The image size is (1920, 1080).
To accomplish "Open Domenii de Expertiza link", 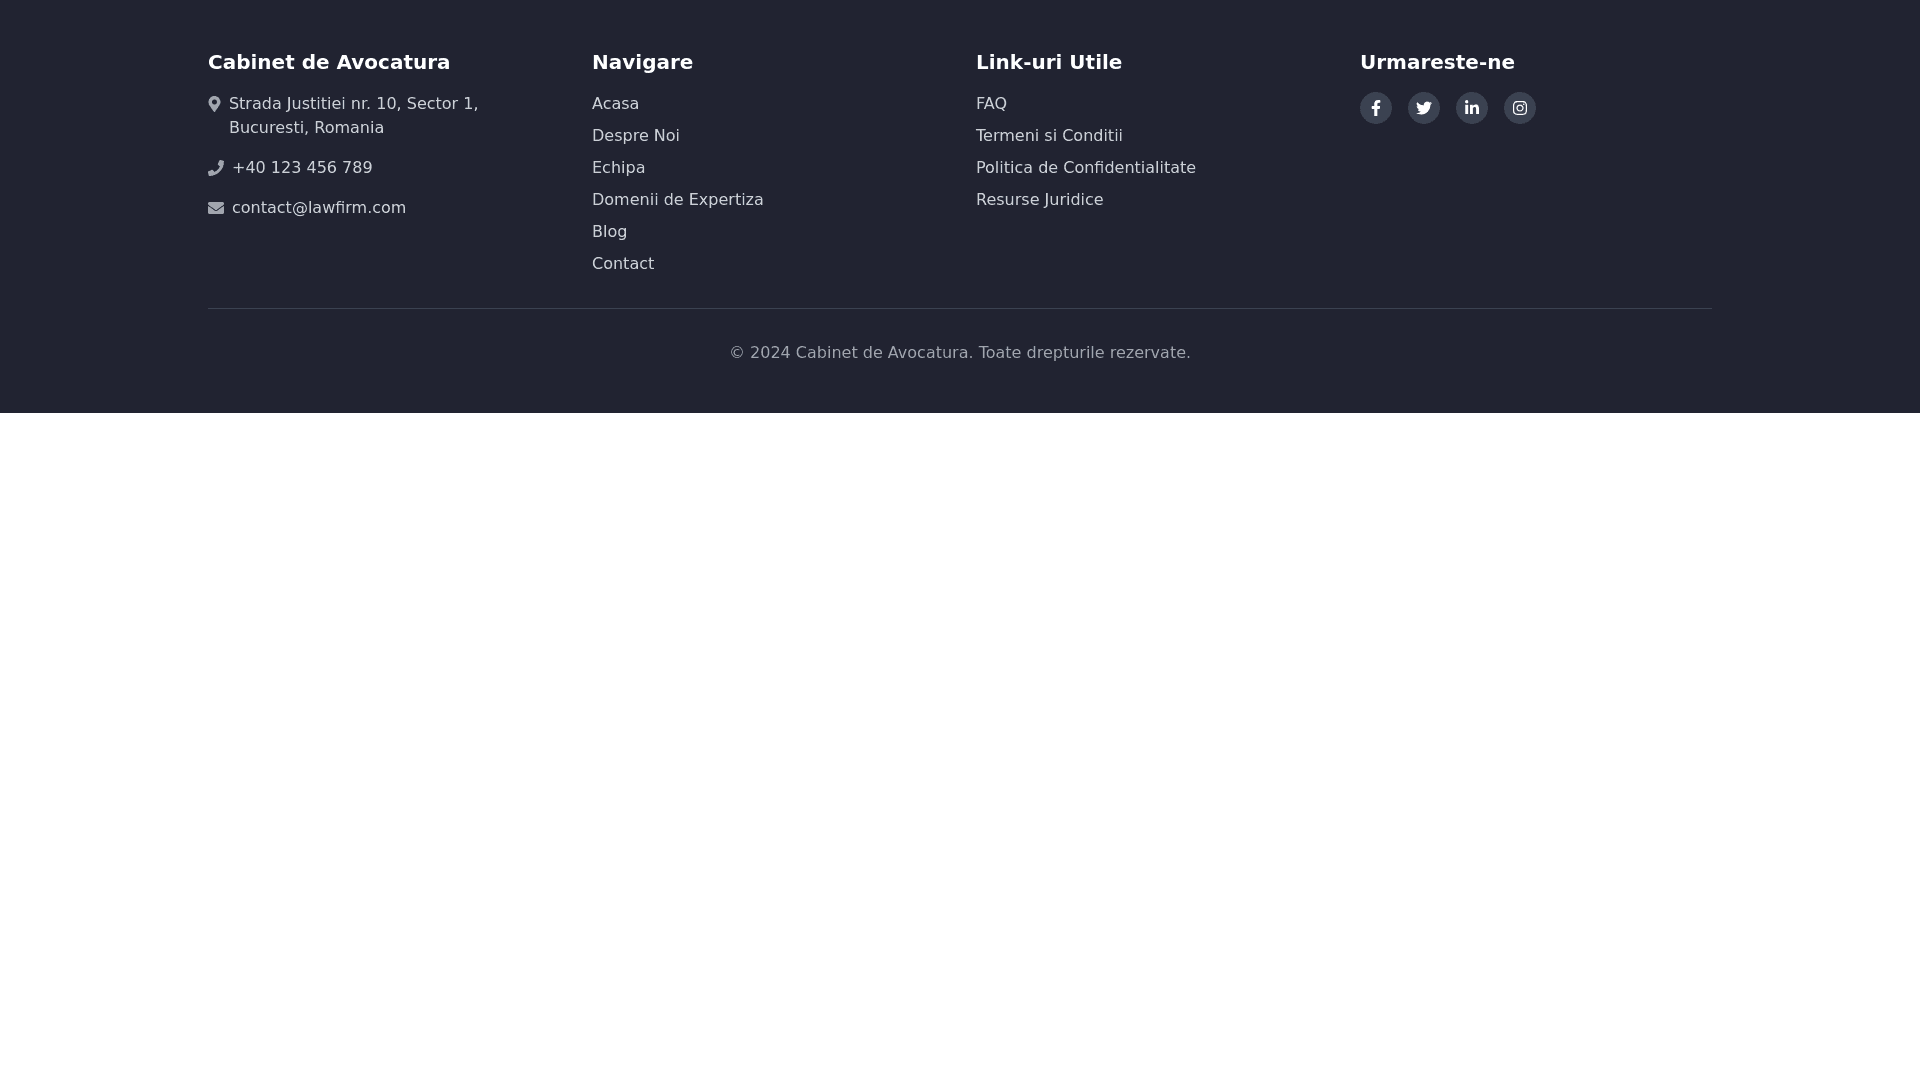I will pos(677,200).
